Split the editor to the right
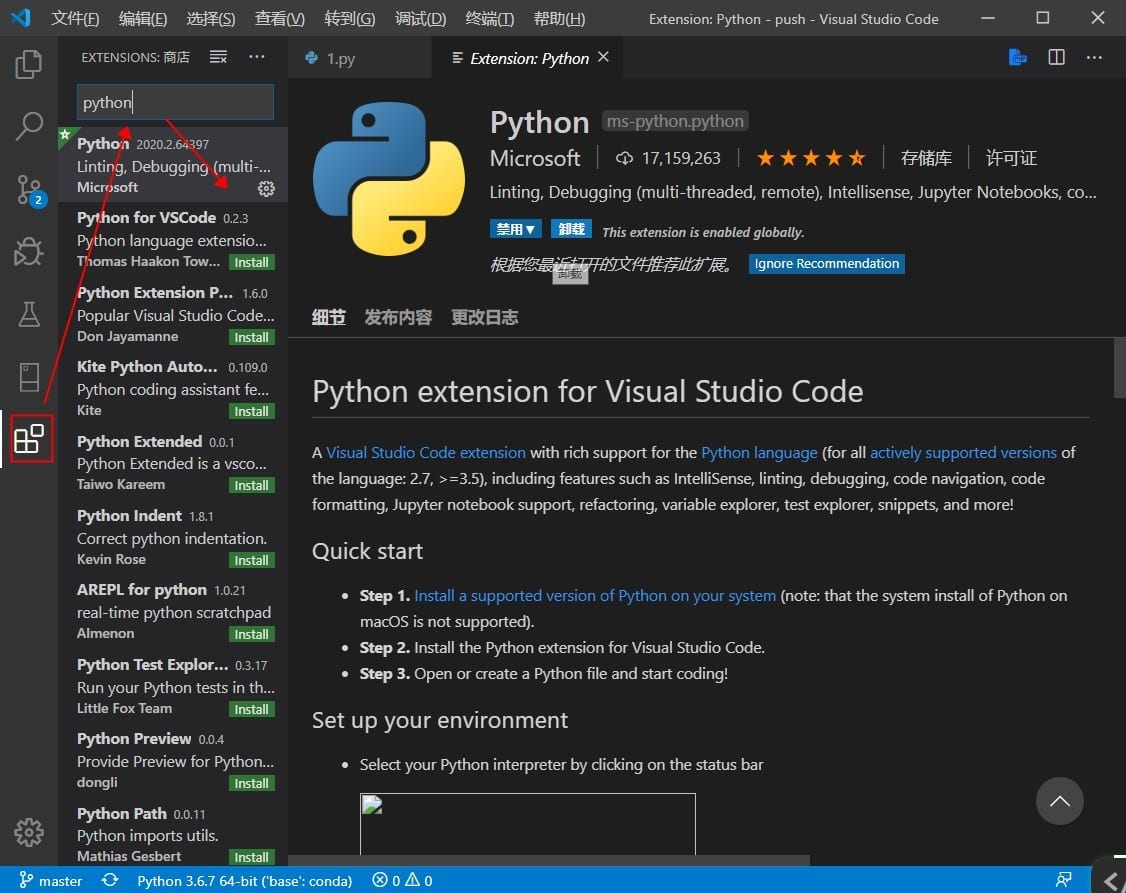 click(x=1056, y=58)
